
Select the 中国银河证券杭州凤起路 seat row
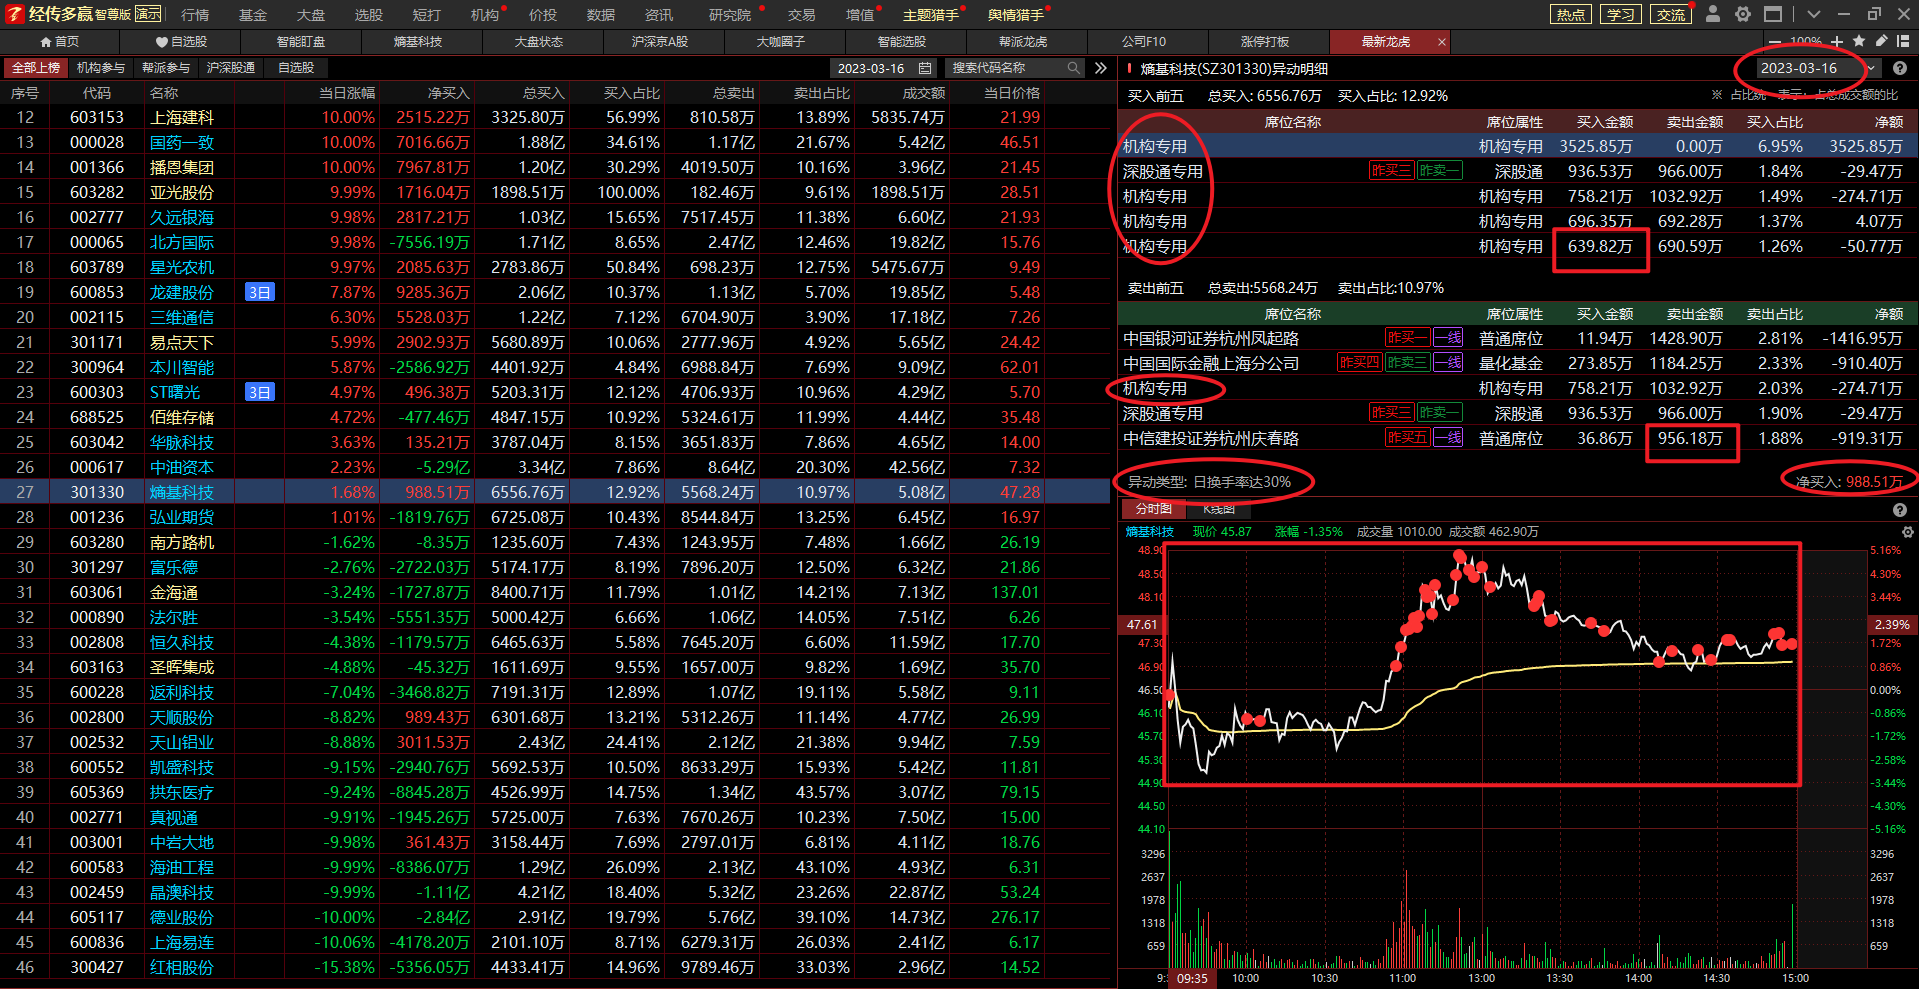pyautogui.click(x=1517, y=338)
